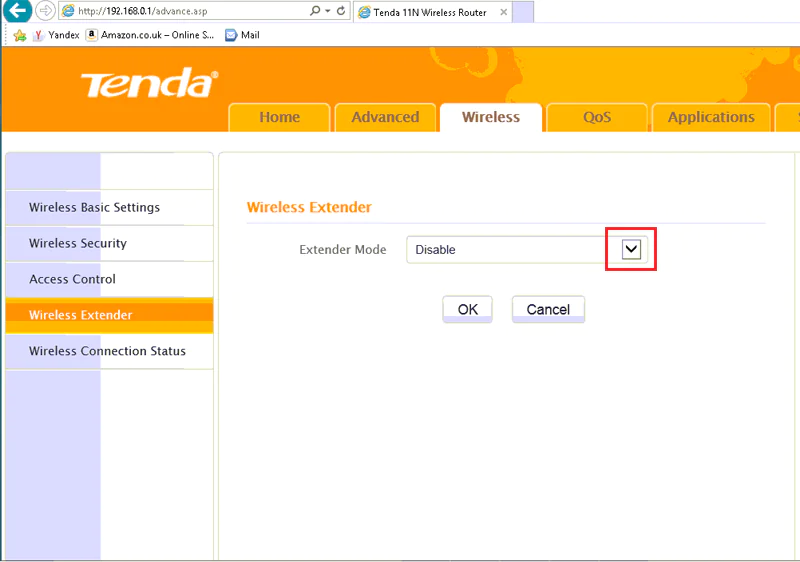Expand the Extender Mode dropdown arrow
Image resolution: width=800 pixels, height=562 pixels.
pyautogui.click(x=631, y=249)
